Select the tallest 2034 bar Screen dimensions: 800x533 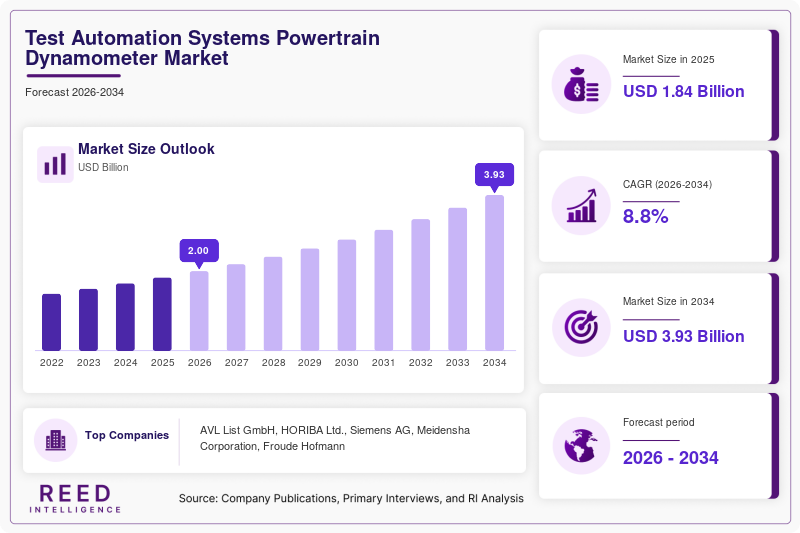(x=494, y=273)
